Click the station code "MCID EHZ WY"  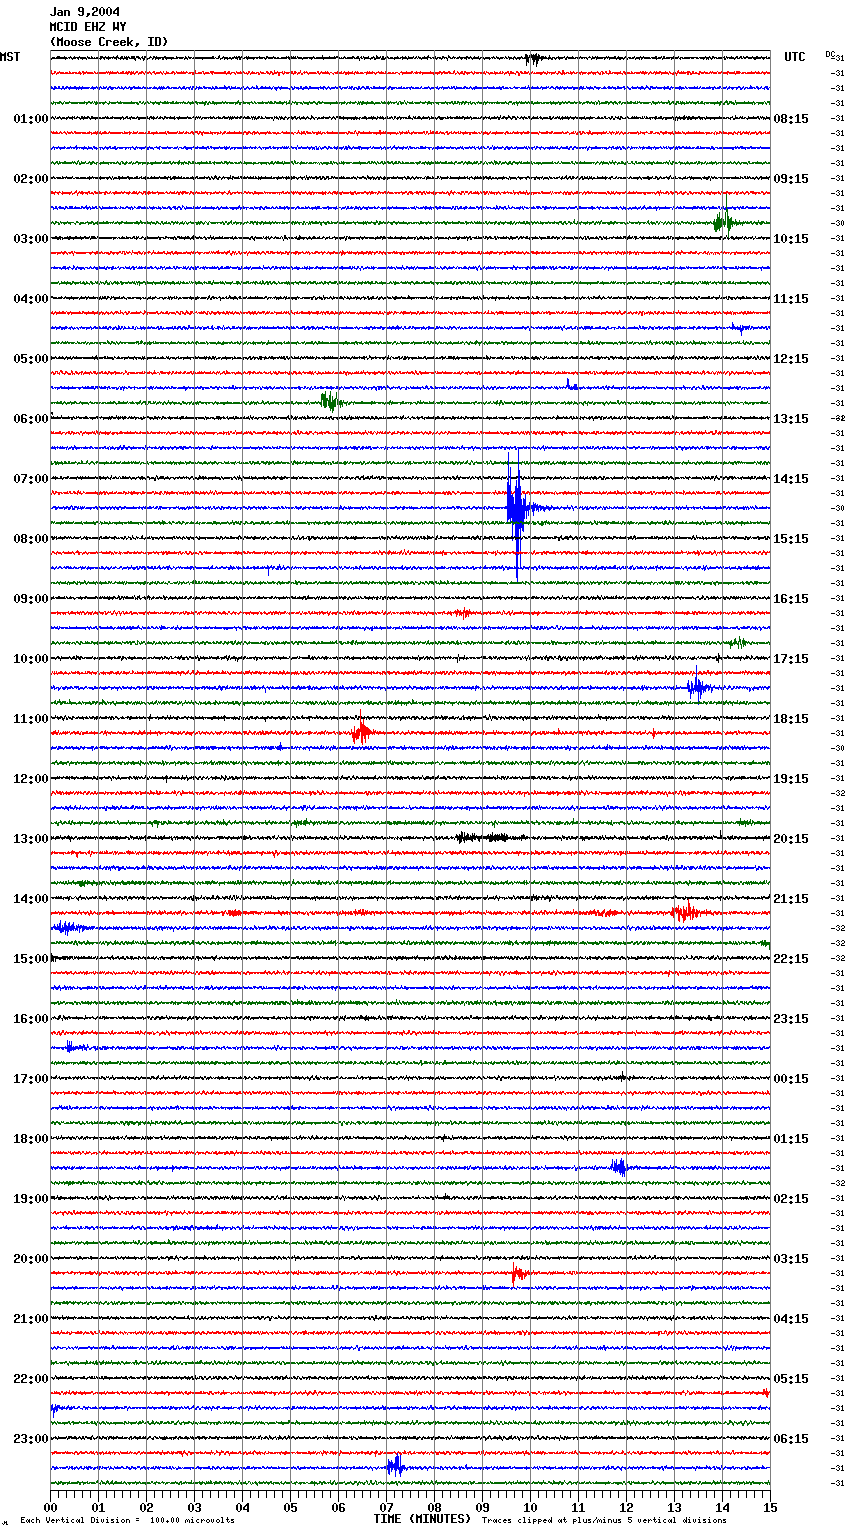(x=88, y=27)
